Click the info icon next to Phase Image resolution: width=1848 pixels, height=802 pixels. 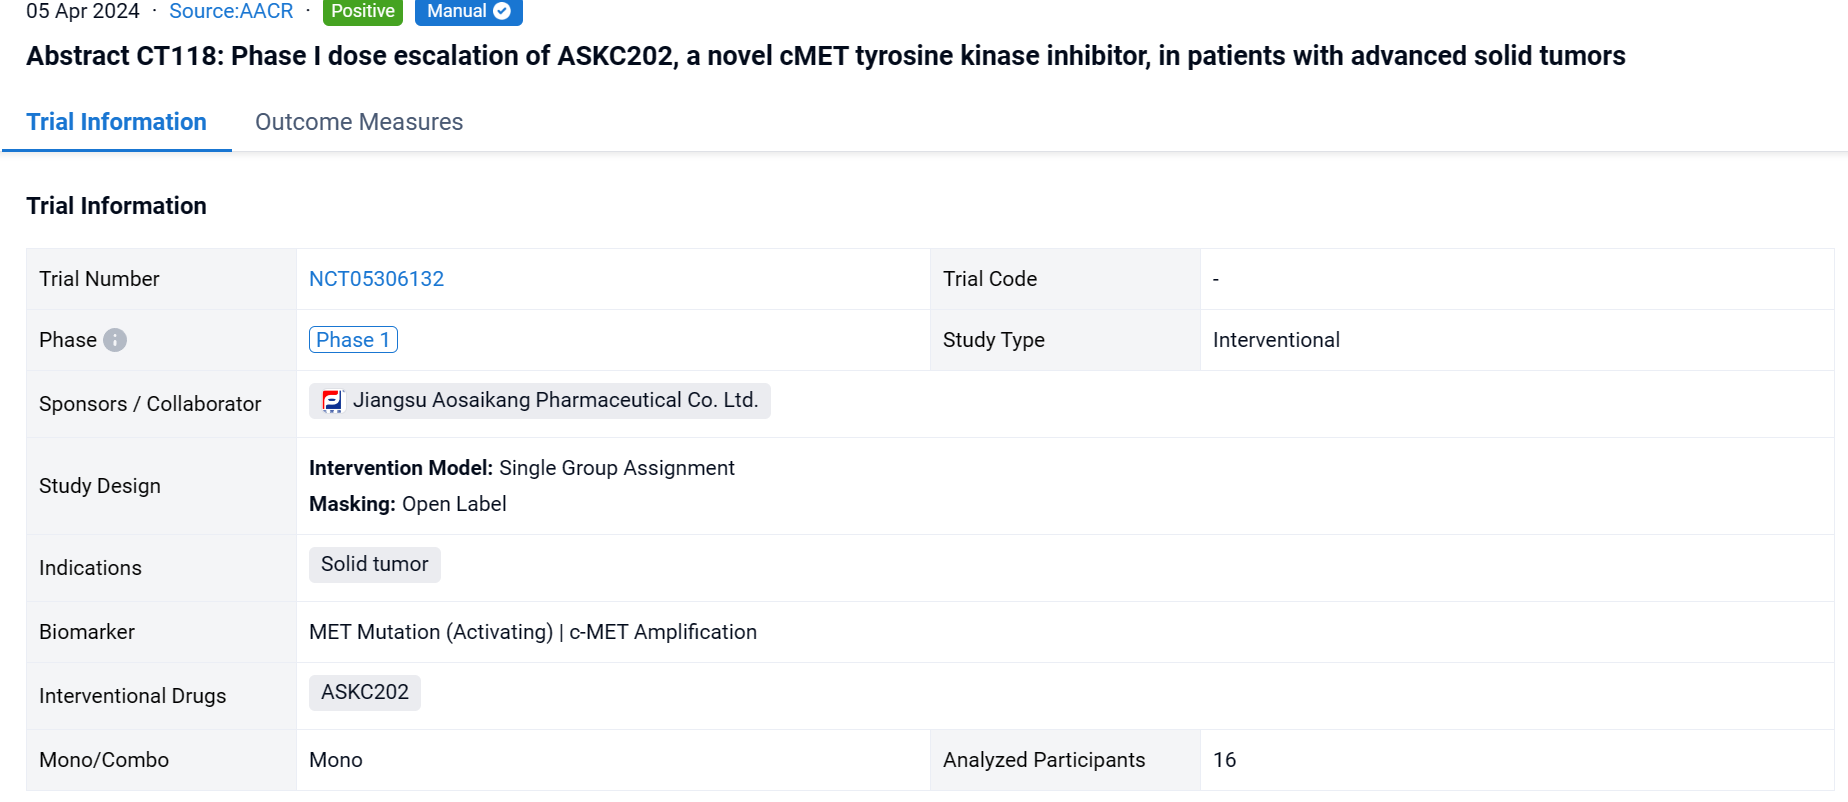115,340
